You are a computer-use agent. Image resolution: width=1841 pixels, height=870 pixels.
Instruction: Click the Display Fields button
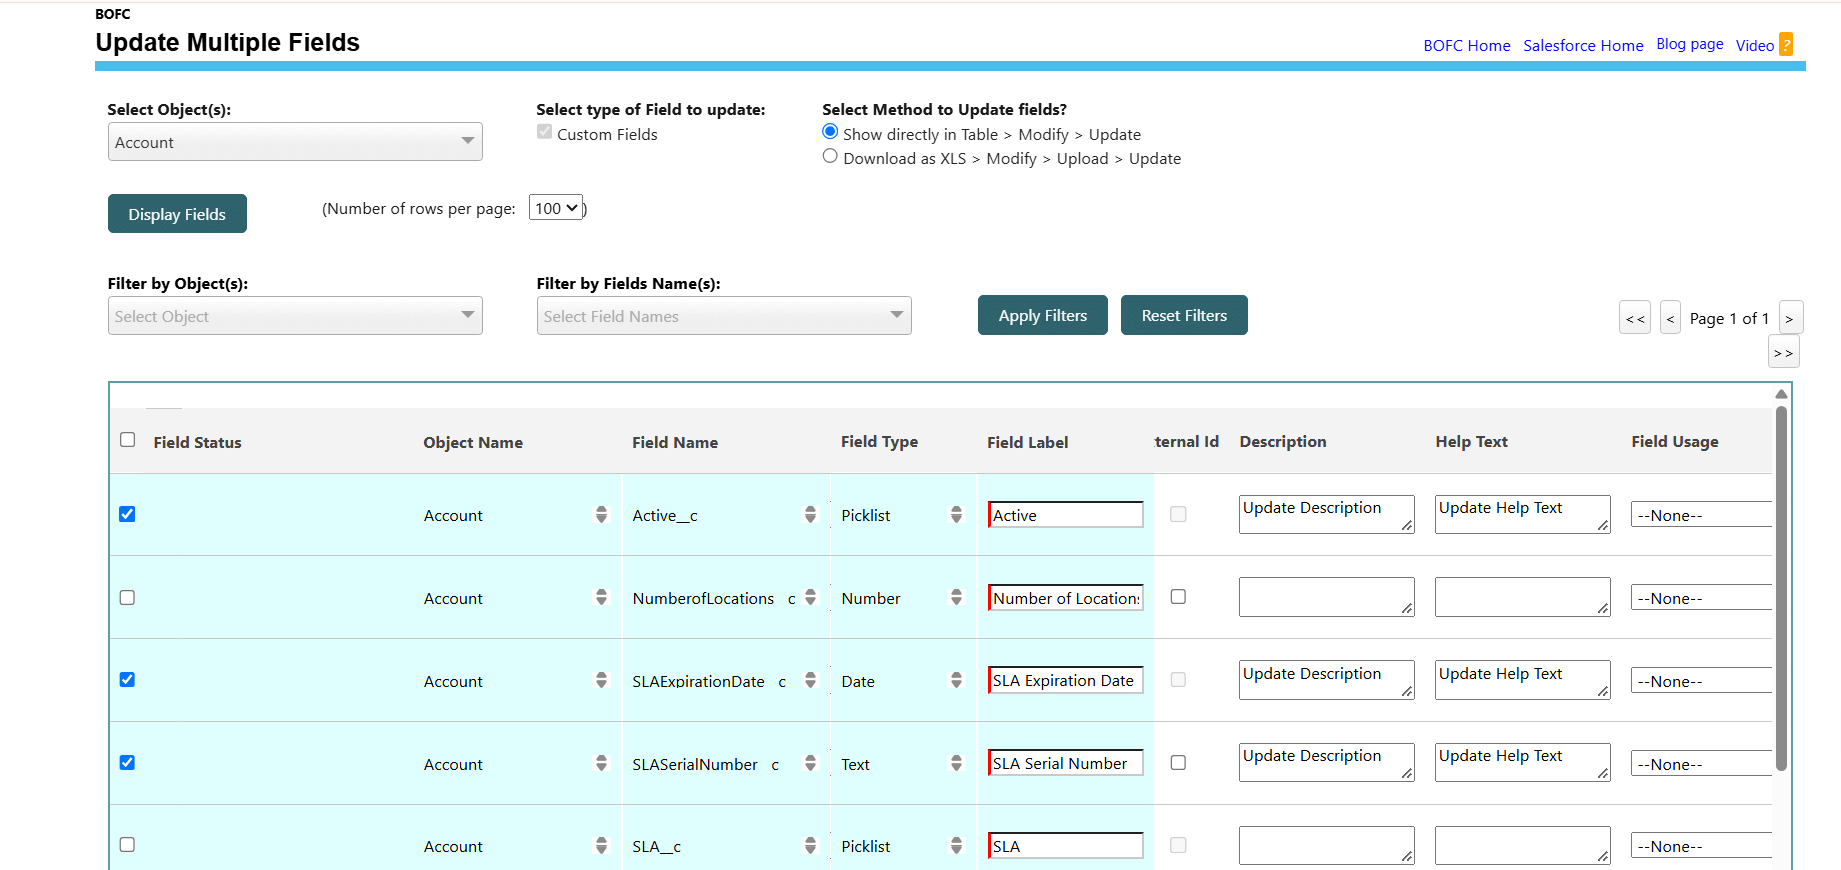click(177, 214)
